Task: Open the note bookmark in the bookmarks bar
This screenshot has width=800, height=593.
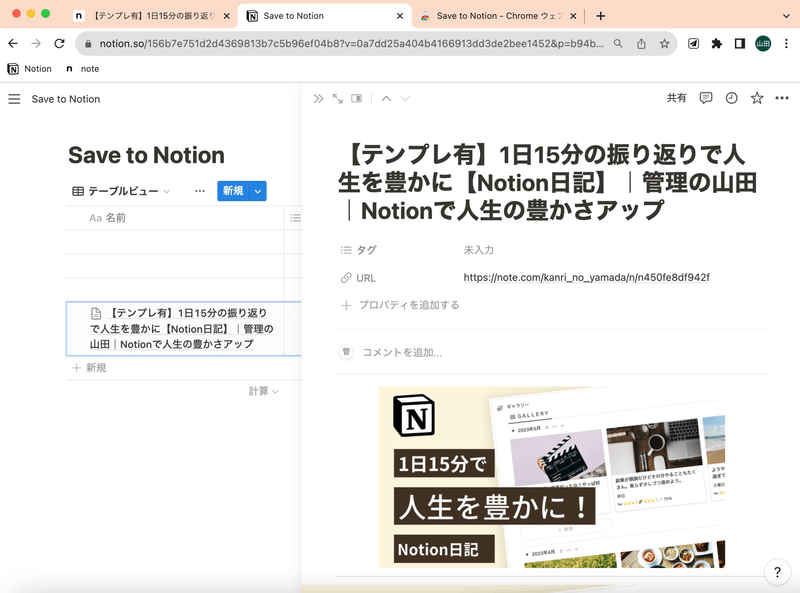Action: 83,69
